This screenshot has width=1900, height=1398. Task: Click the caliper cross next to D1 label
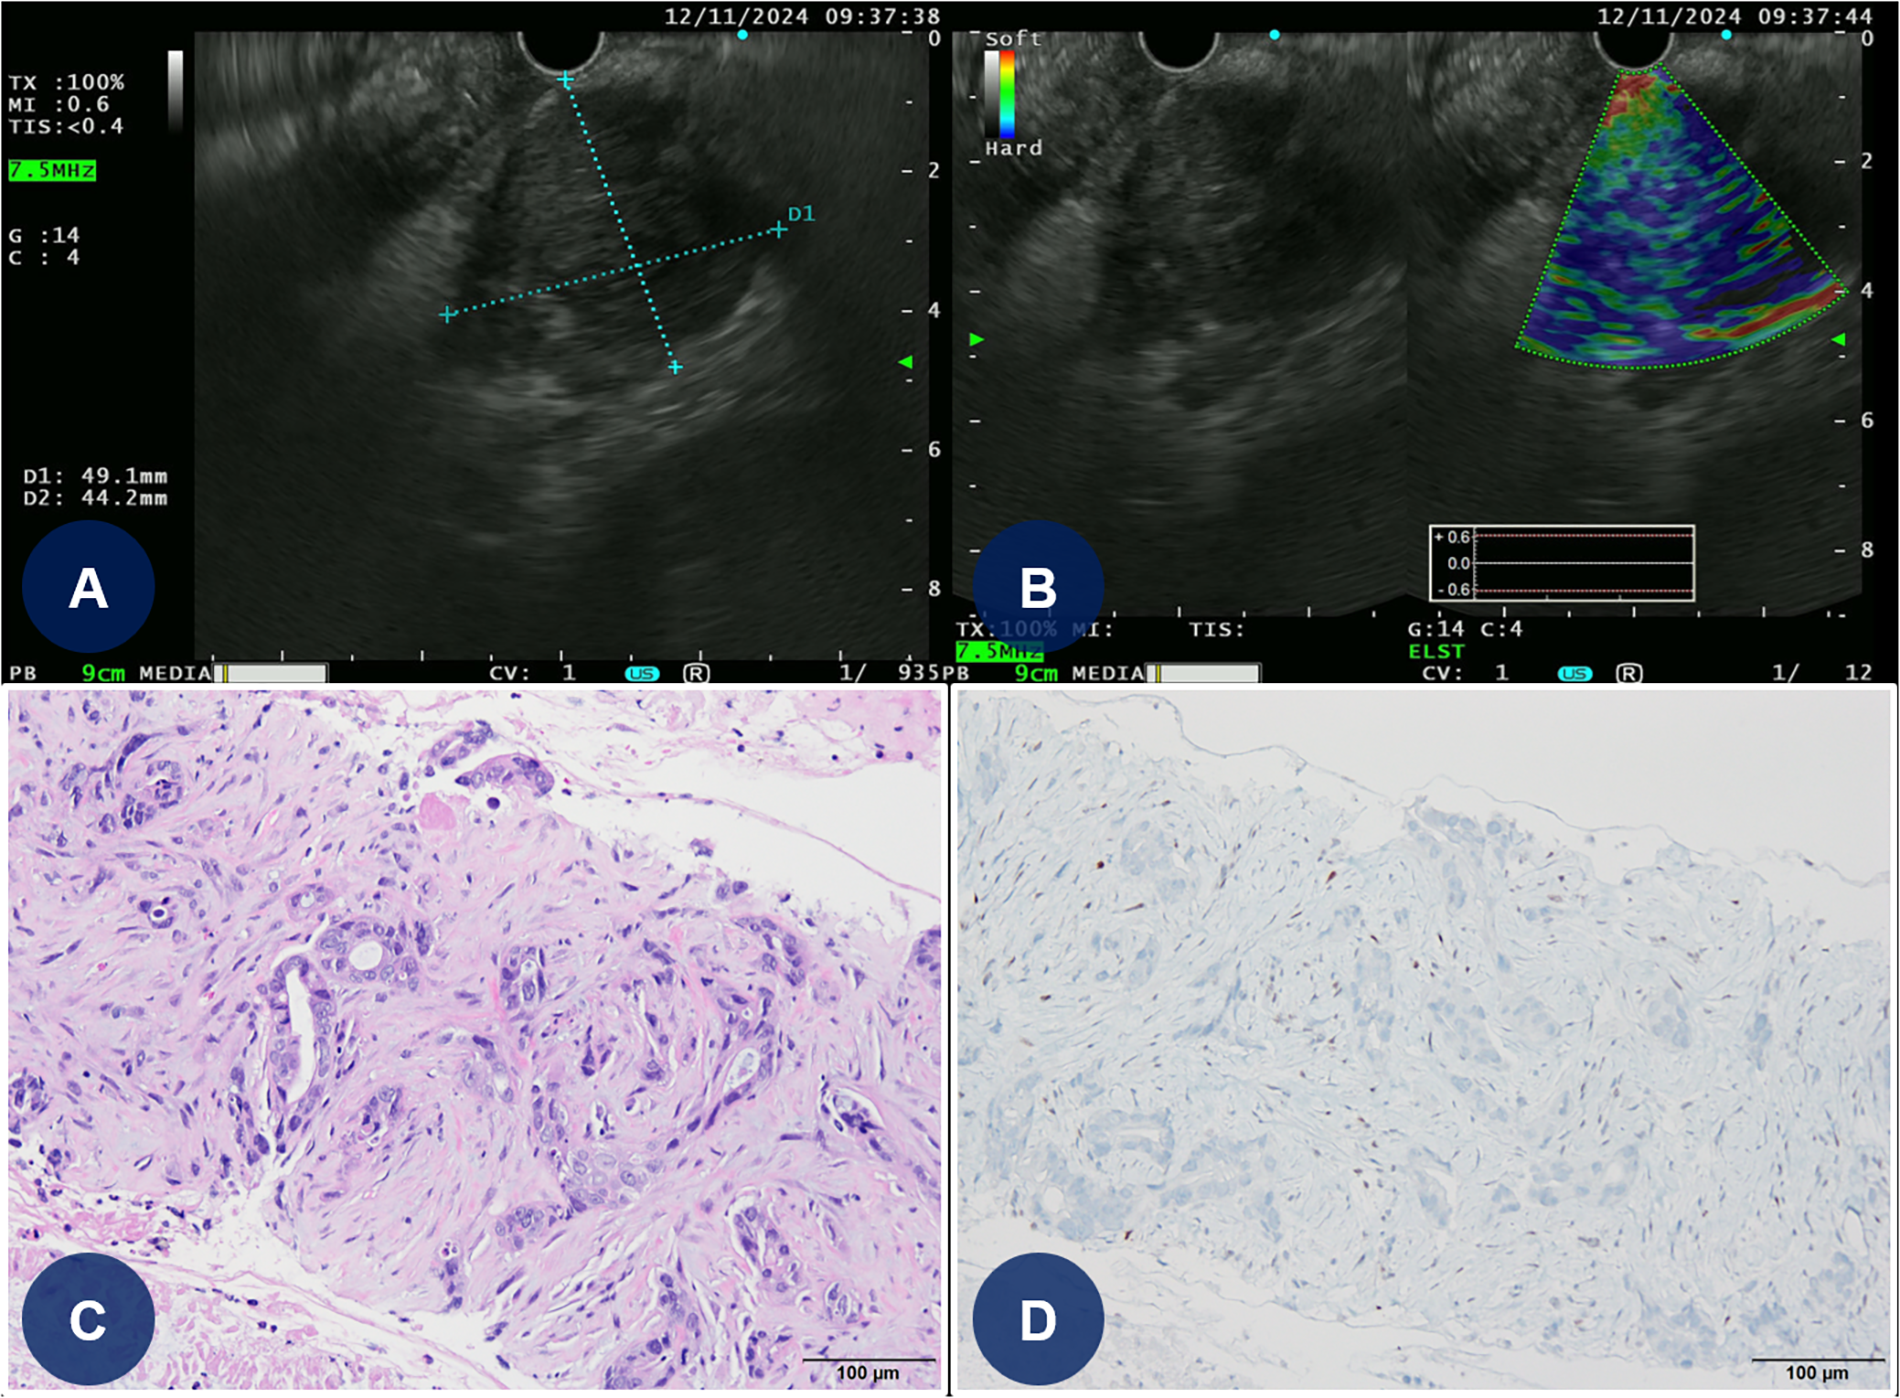point(778,230)
